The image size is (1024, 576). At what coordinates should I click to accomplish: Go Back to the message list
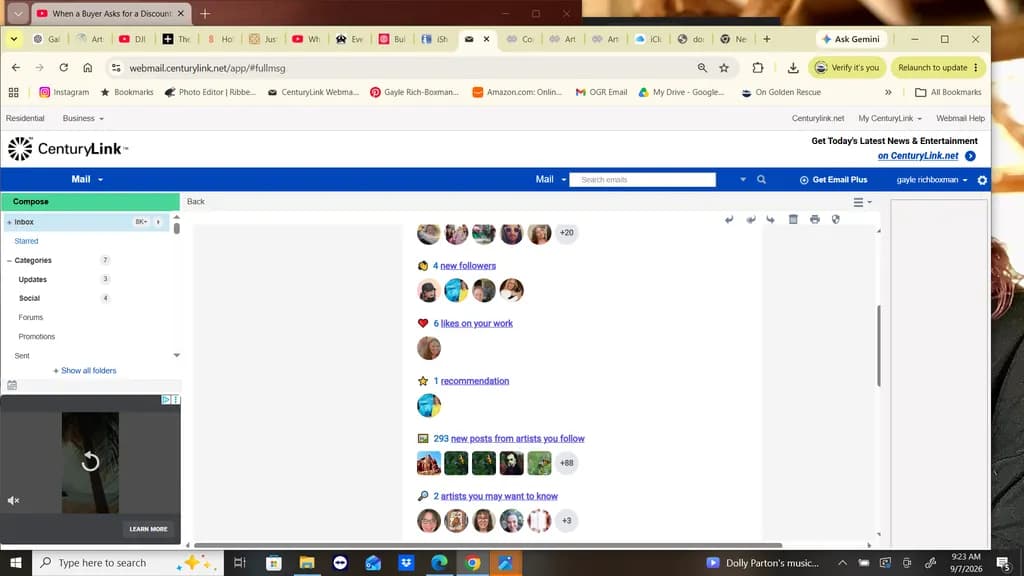[195, 202]
